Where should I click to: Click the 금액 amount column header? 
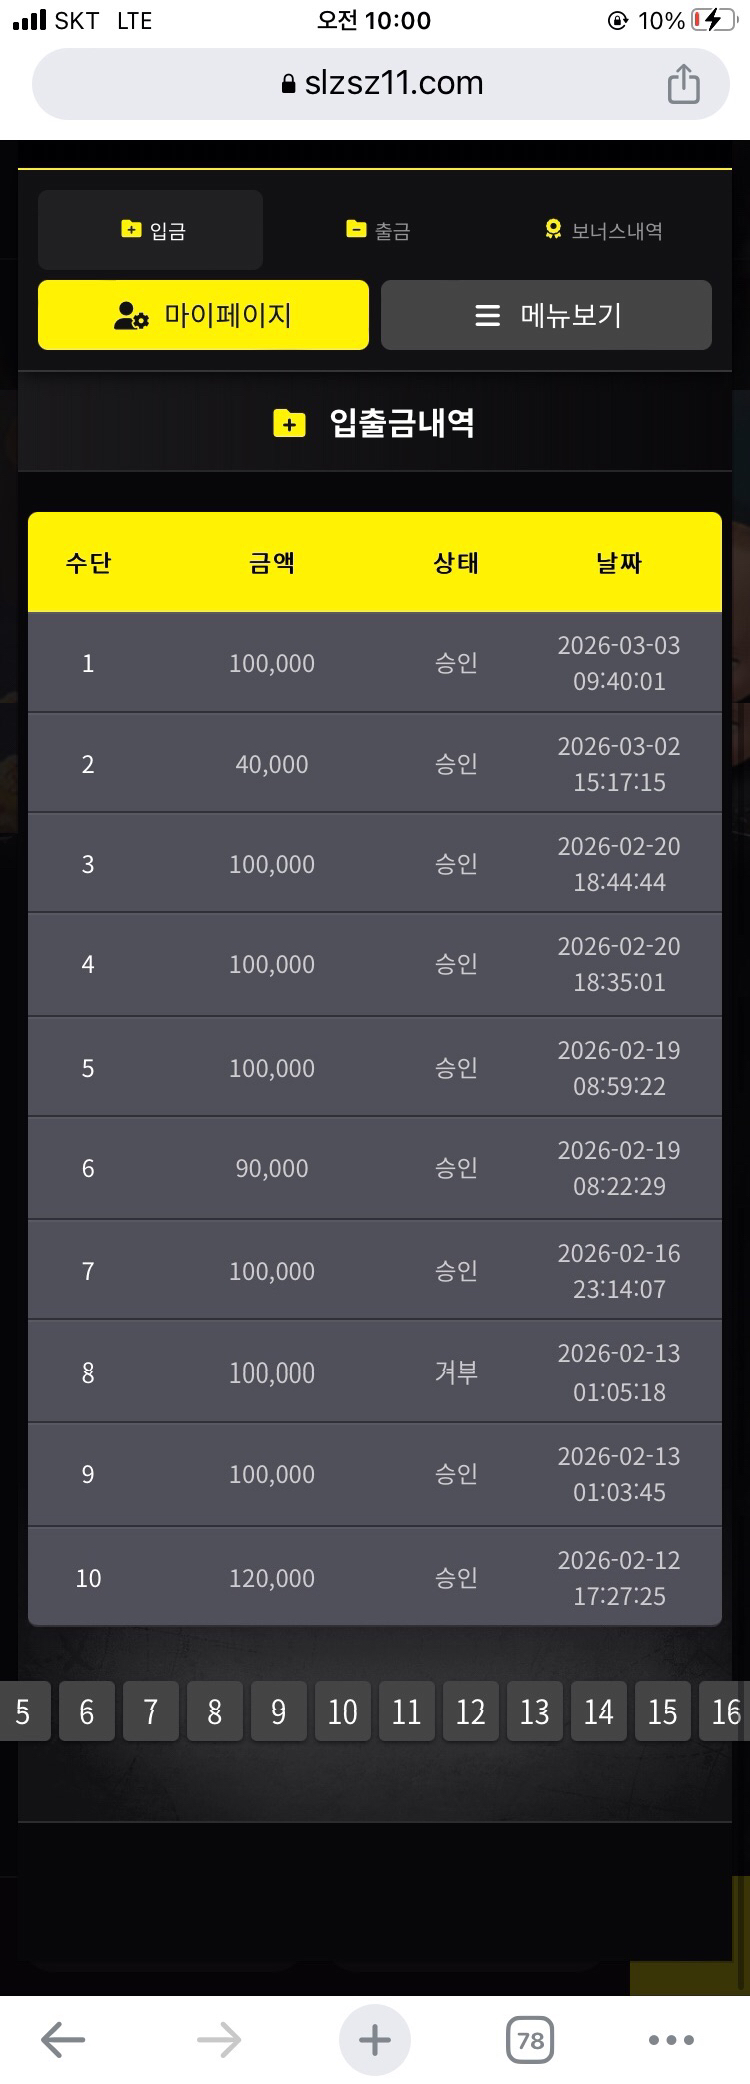(x=272, y=563)
